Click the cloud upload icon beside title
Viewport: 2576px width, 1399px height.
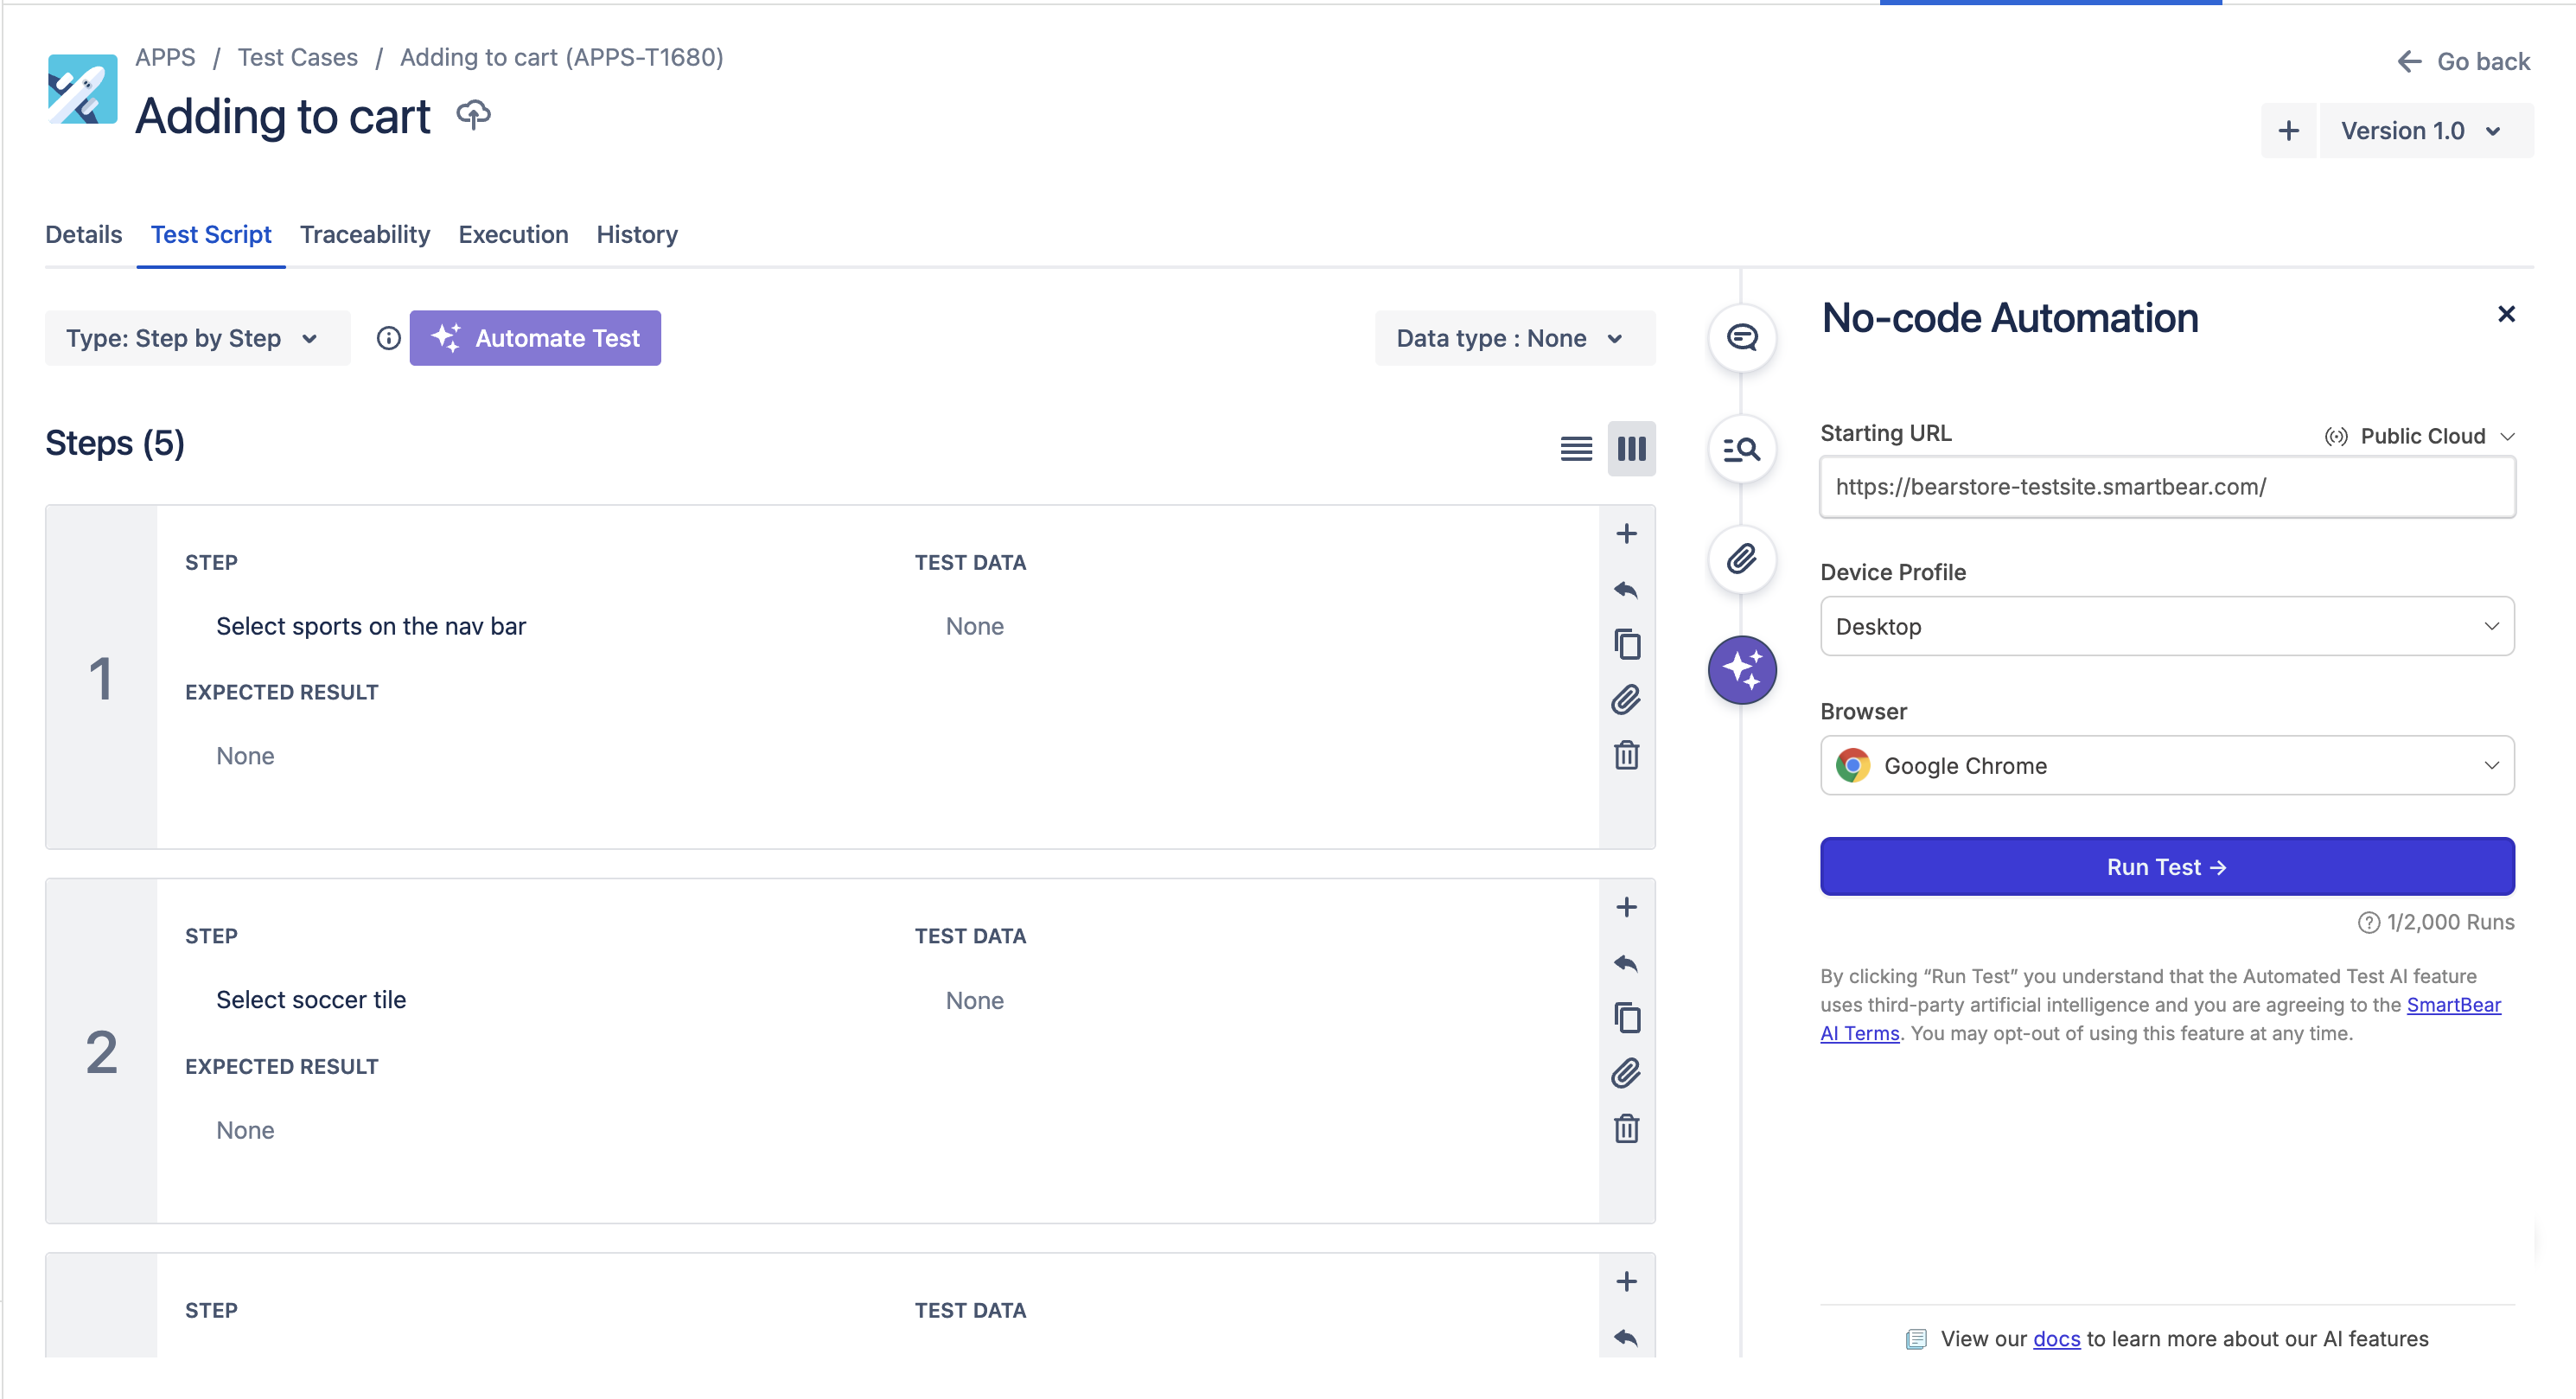[x=473, y=115]
